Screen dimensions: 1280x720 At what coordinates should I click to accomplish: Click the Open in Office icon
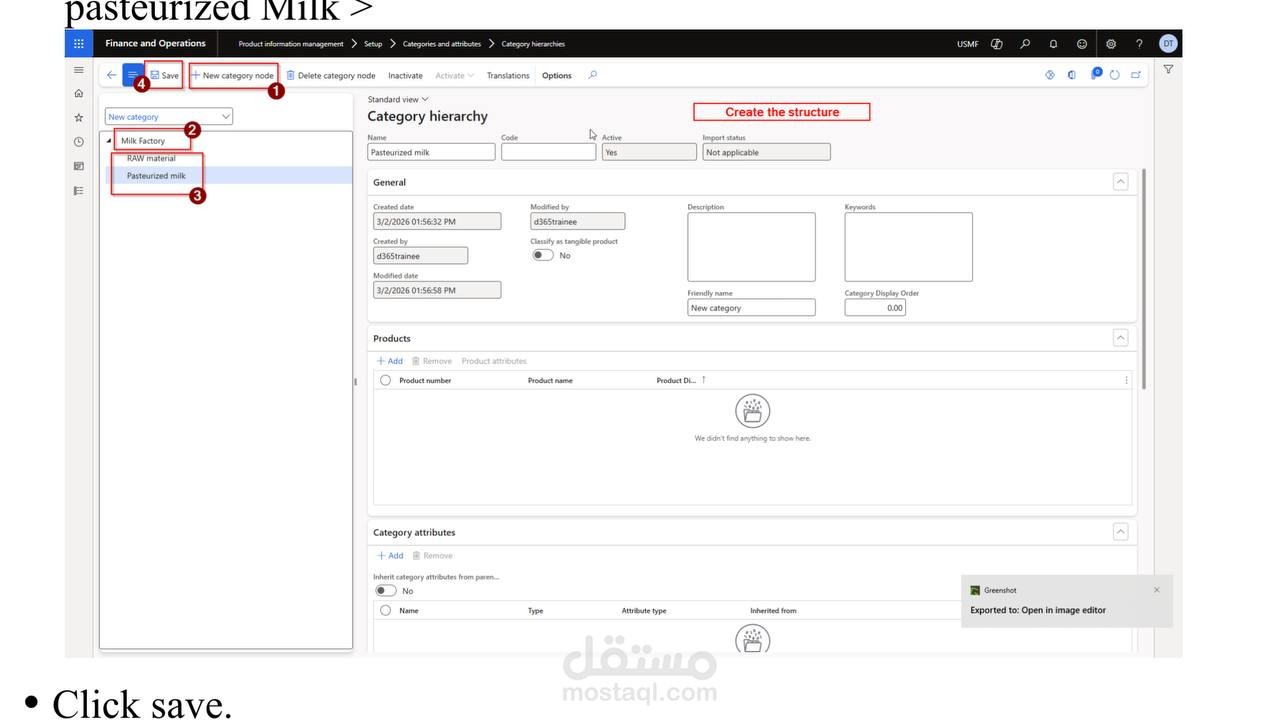[x=1072, y=75]
